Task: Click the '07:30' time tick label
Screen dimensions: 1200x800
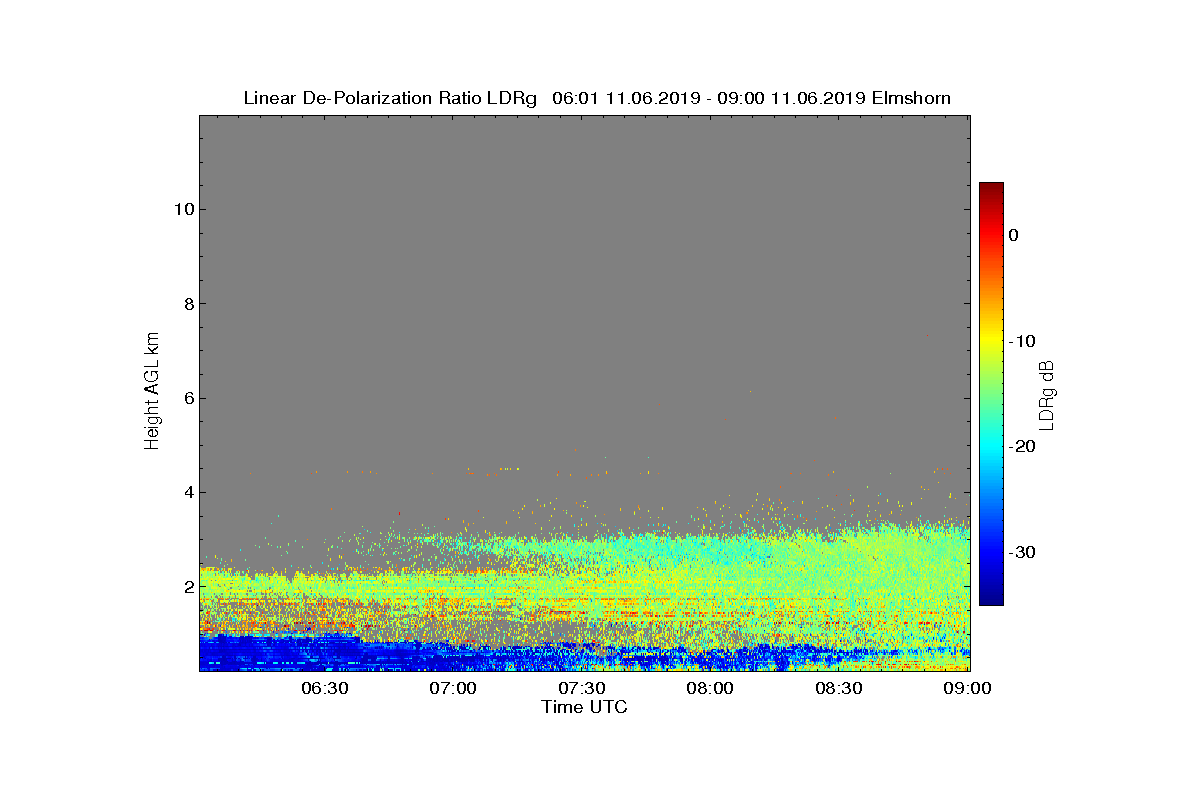Action: click(x=581, y=689)
